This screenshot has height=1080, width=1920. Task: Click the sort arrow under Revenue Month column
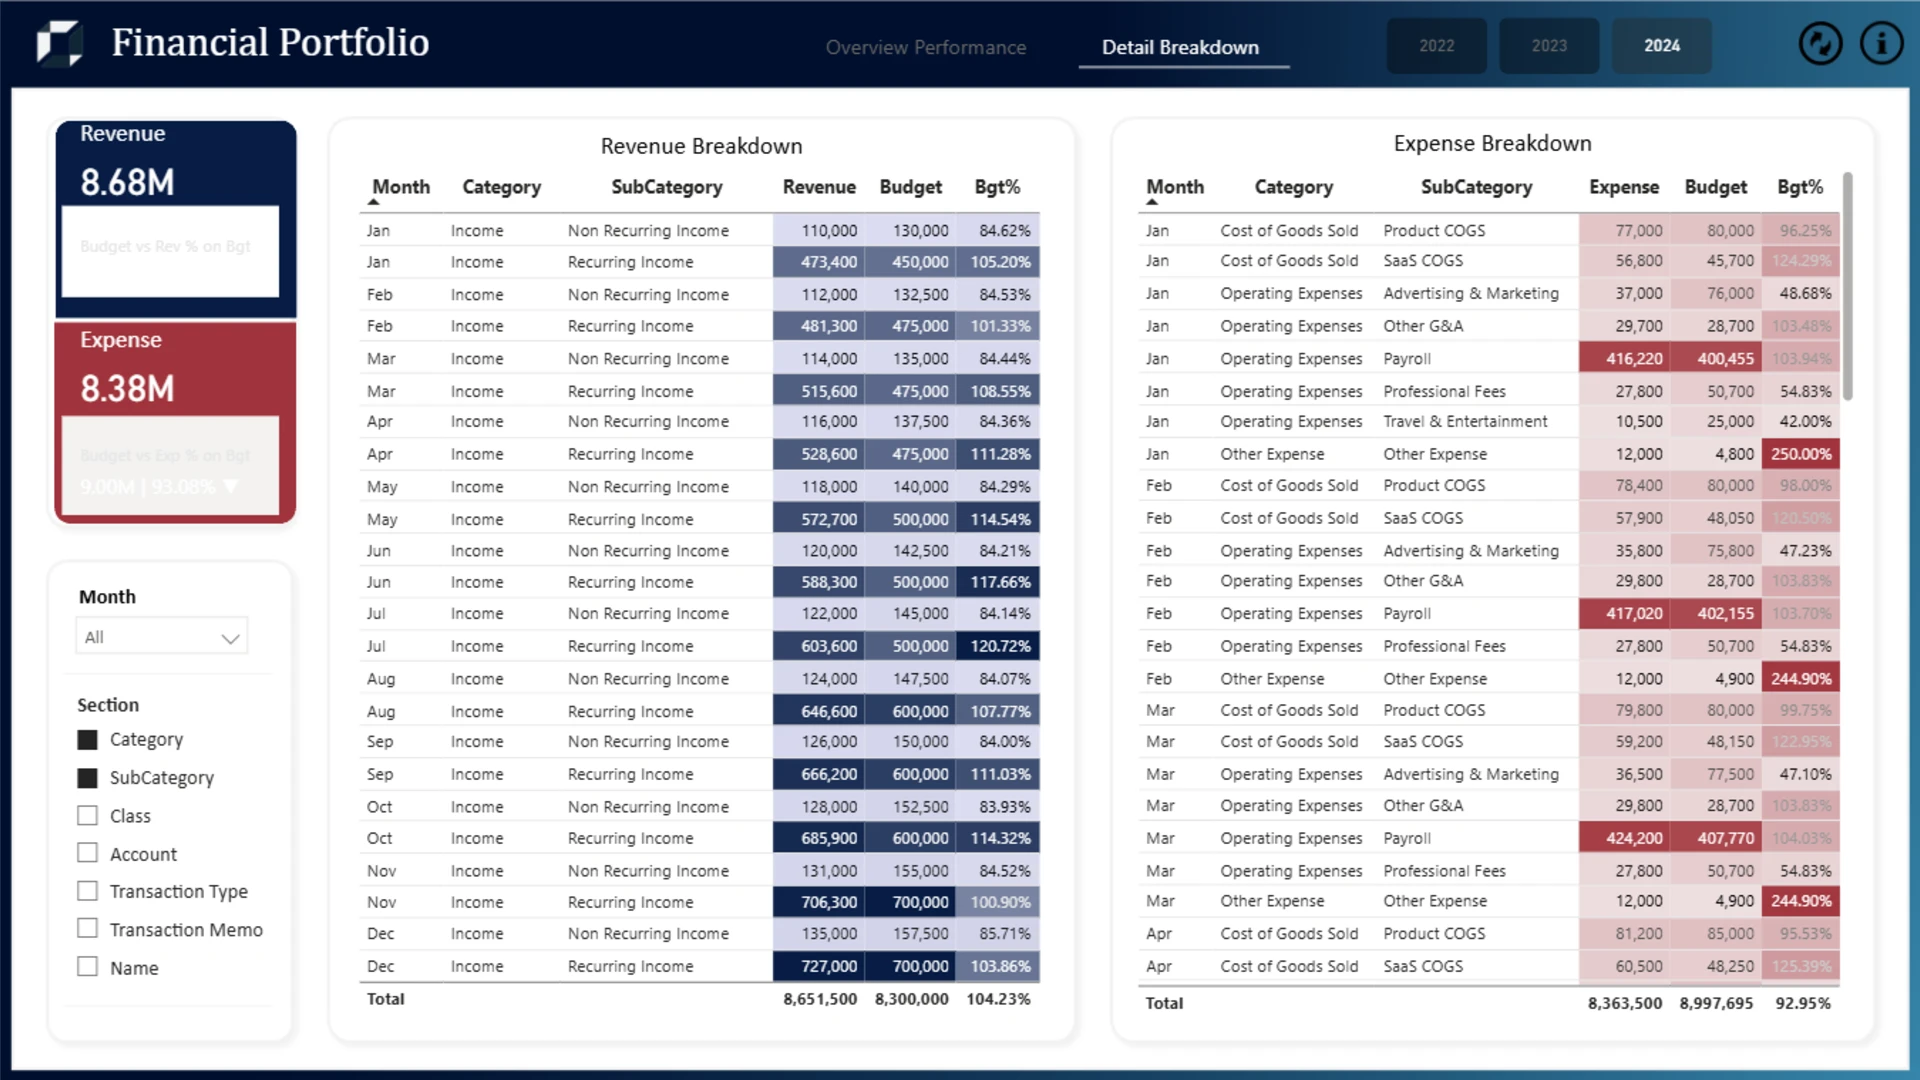click(374, 202)
